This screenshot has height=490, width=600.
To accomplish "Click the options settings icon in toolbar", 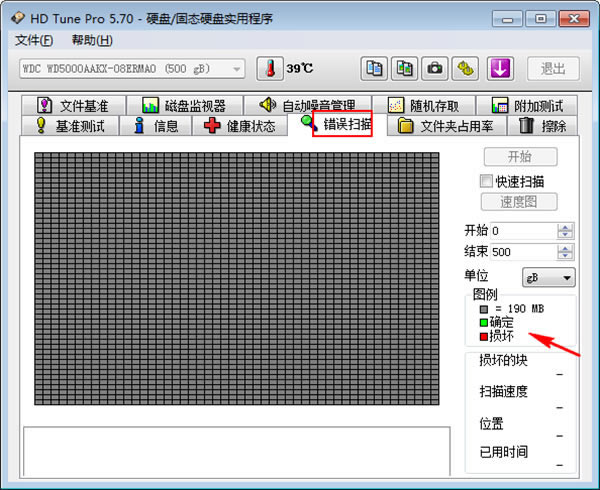I will click(x=466, y=68).
